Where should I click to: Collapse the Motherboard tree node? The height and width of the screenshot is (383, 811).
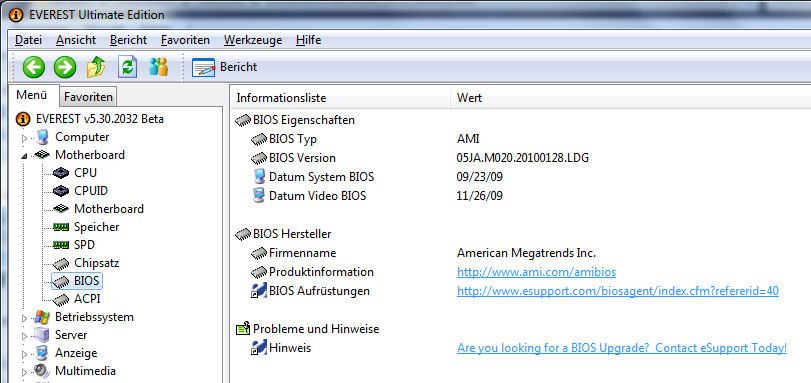pos(24,156)
